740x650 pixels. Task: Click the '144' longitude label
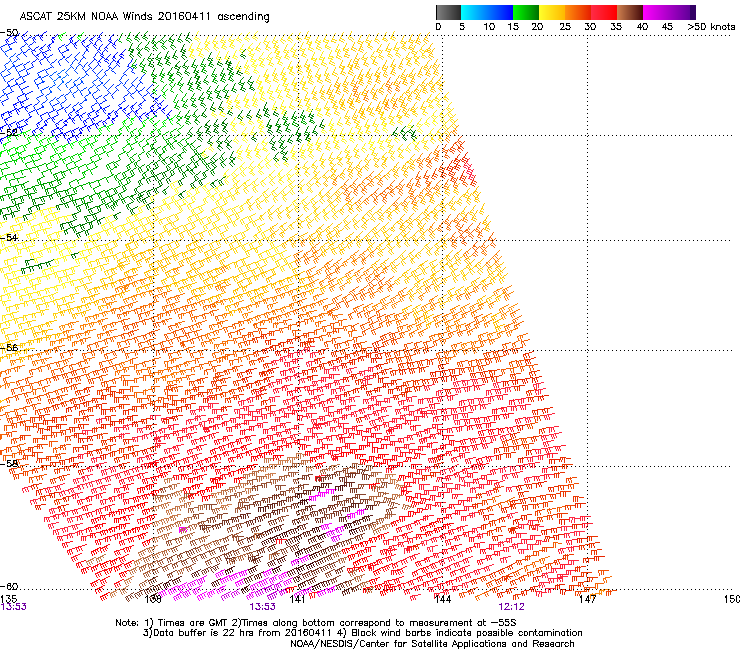[x=443, y=599]
